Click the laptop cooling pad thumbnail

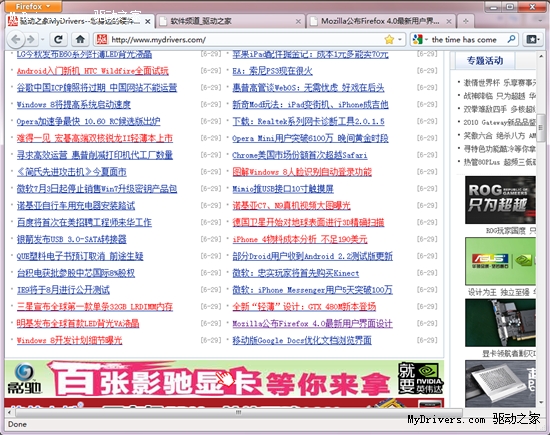[x=500, y=383]
